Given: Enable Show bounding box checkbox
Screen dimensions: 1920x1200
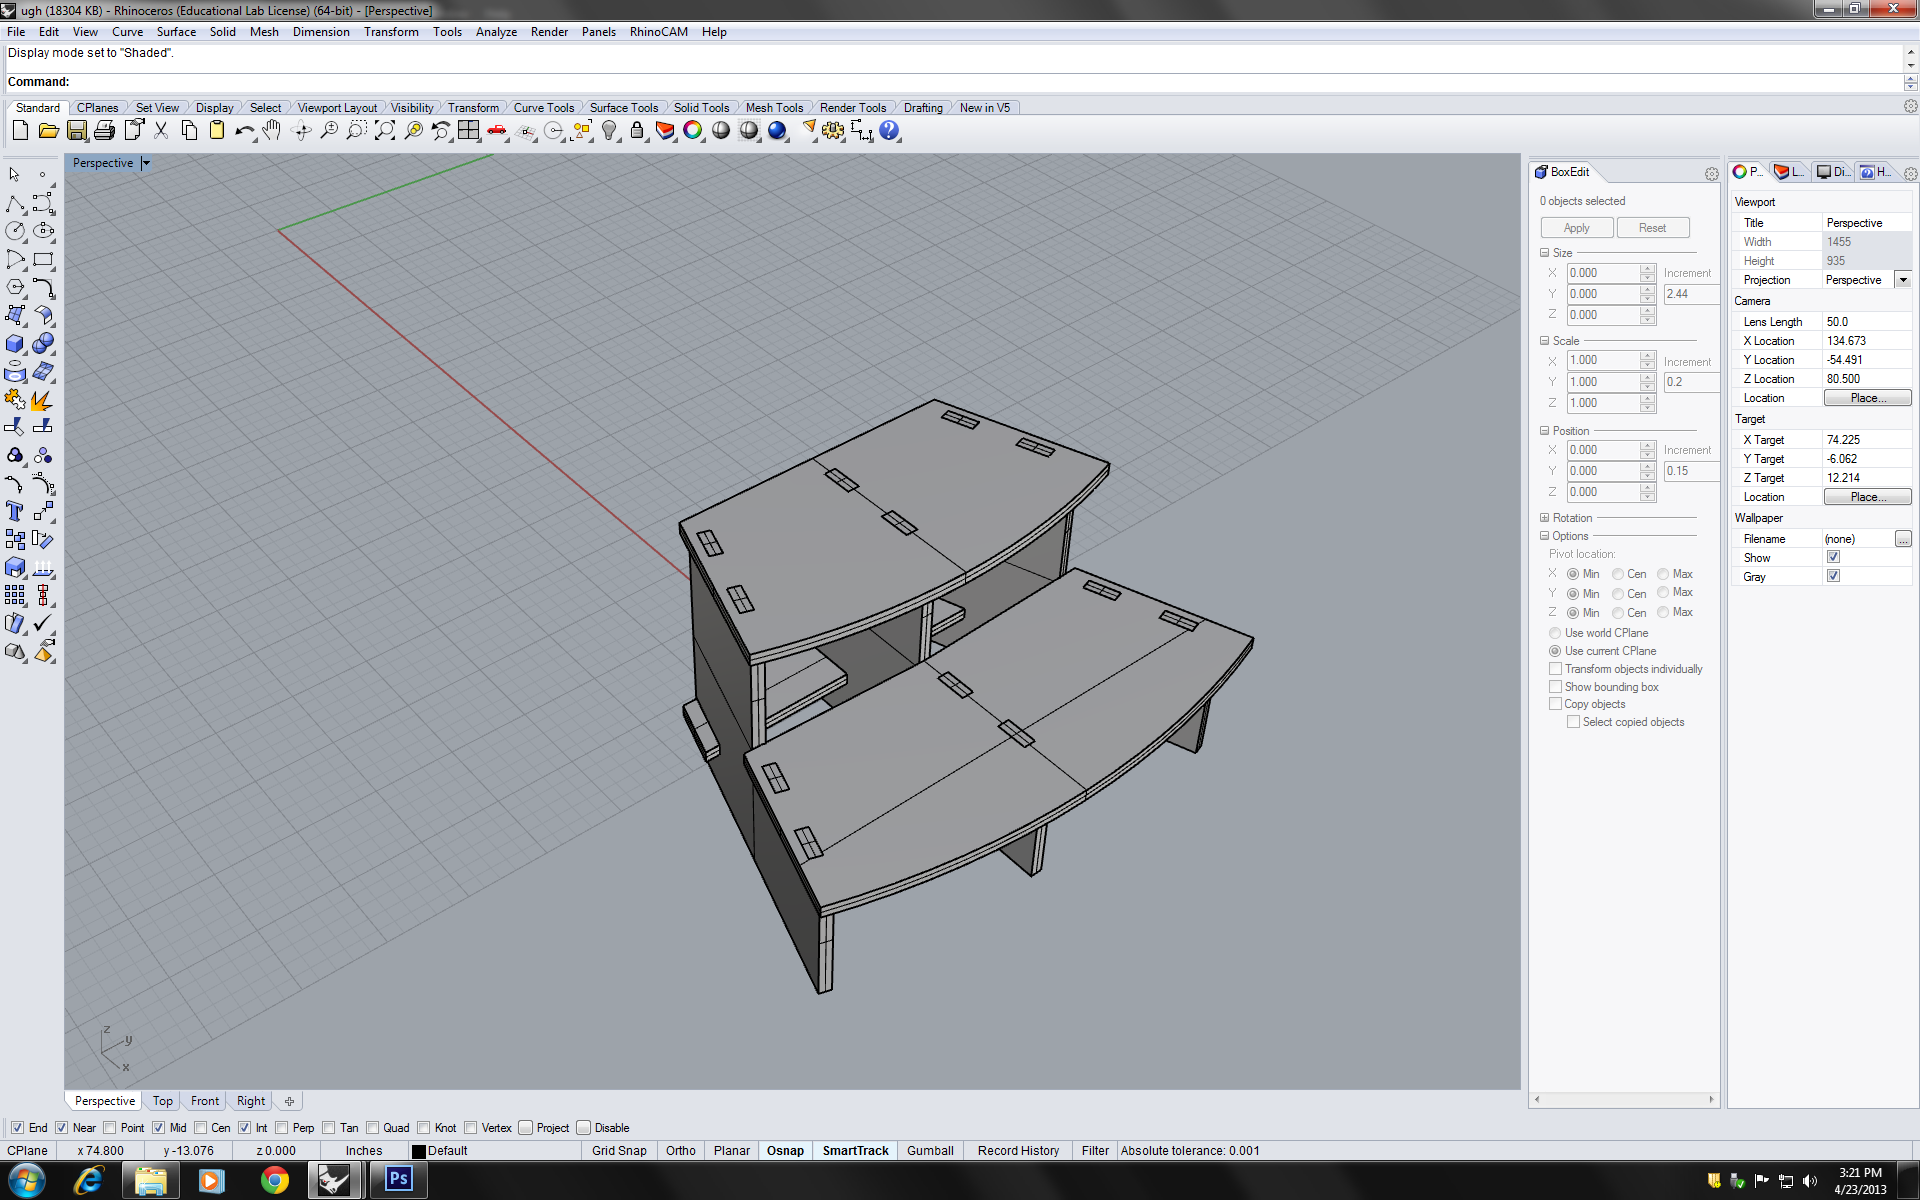Looking at the screenshot, I should point(1555,687).
